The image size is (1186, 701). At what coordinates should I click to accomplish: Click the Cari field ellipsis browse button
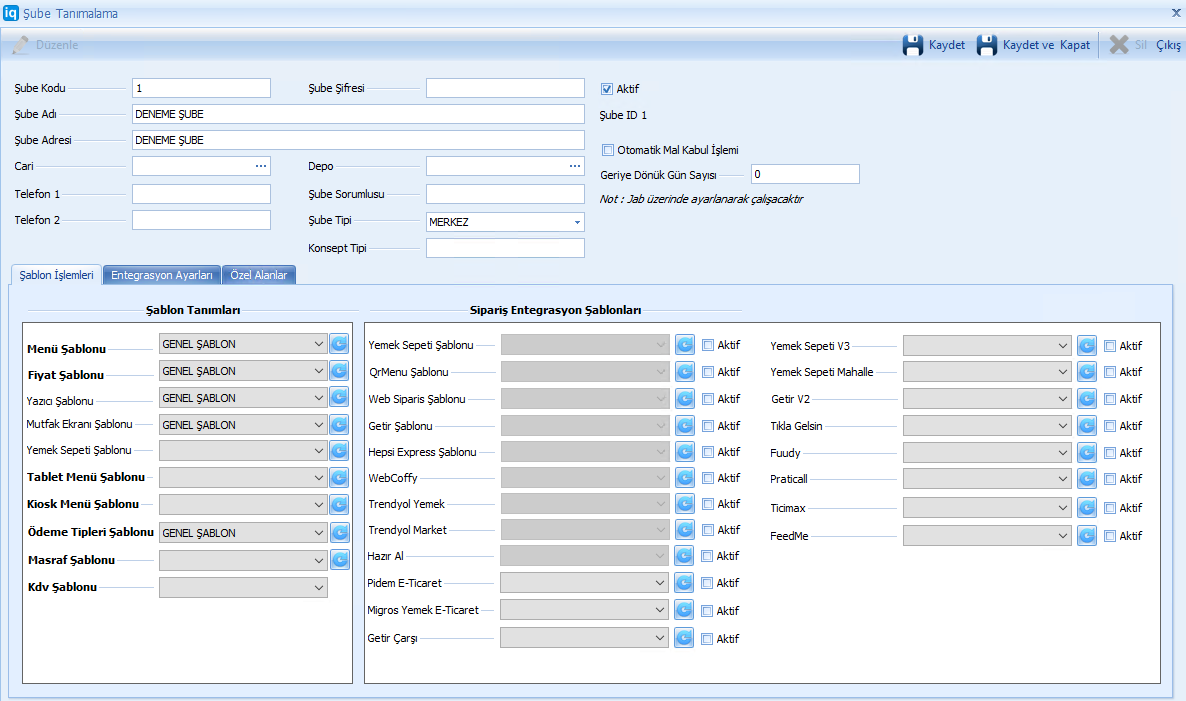[x=261, y=165]
